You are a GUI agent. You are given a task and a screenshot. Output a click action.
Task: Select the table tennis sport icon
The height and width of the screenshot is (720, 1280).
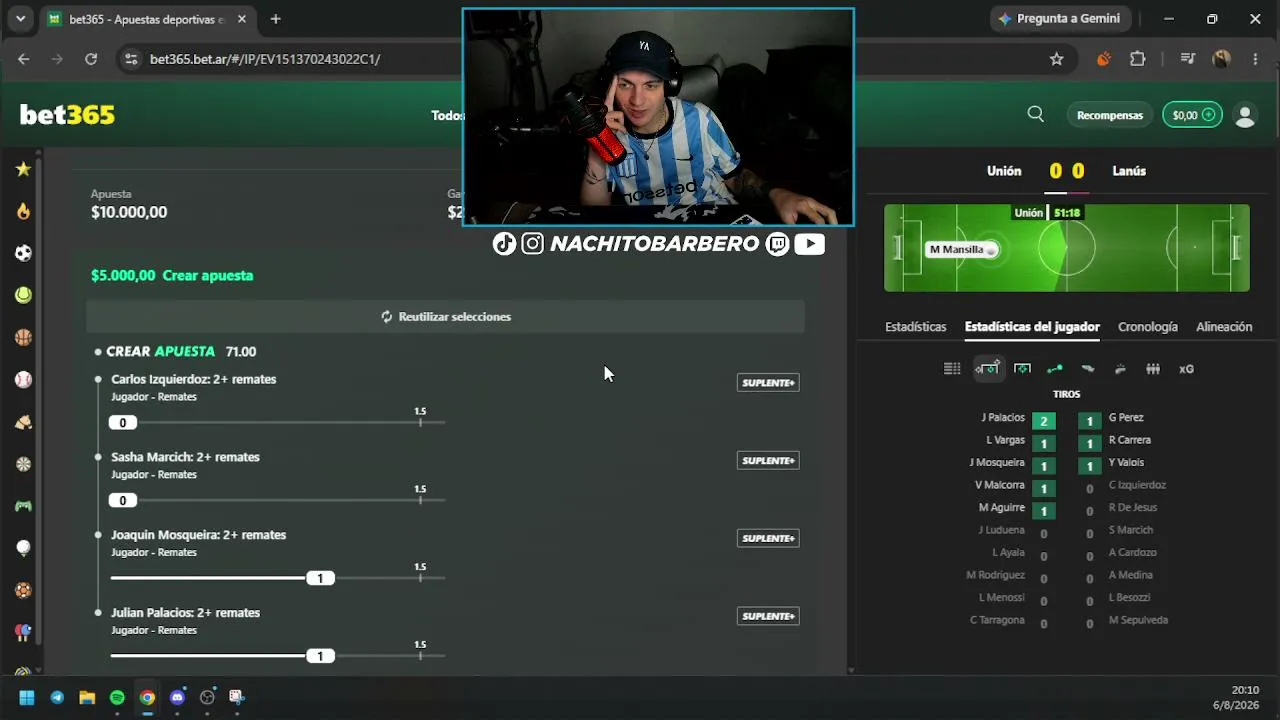point(23,632)
